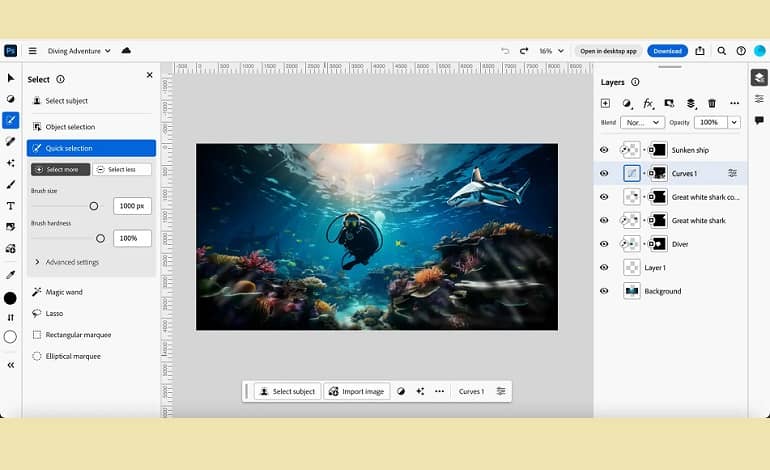Open the contextual bar more options ellipsis
The image size is (770, 470).
pyautogui.click(x=440, y=391)
